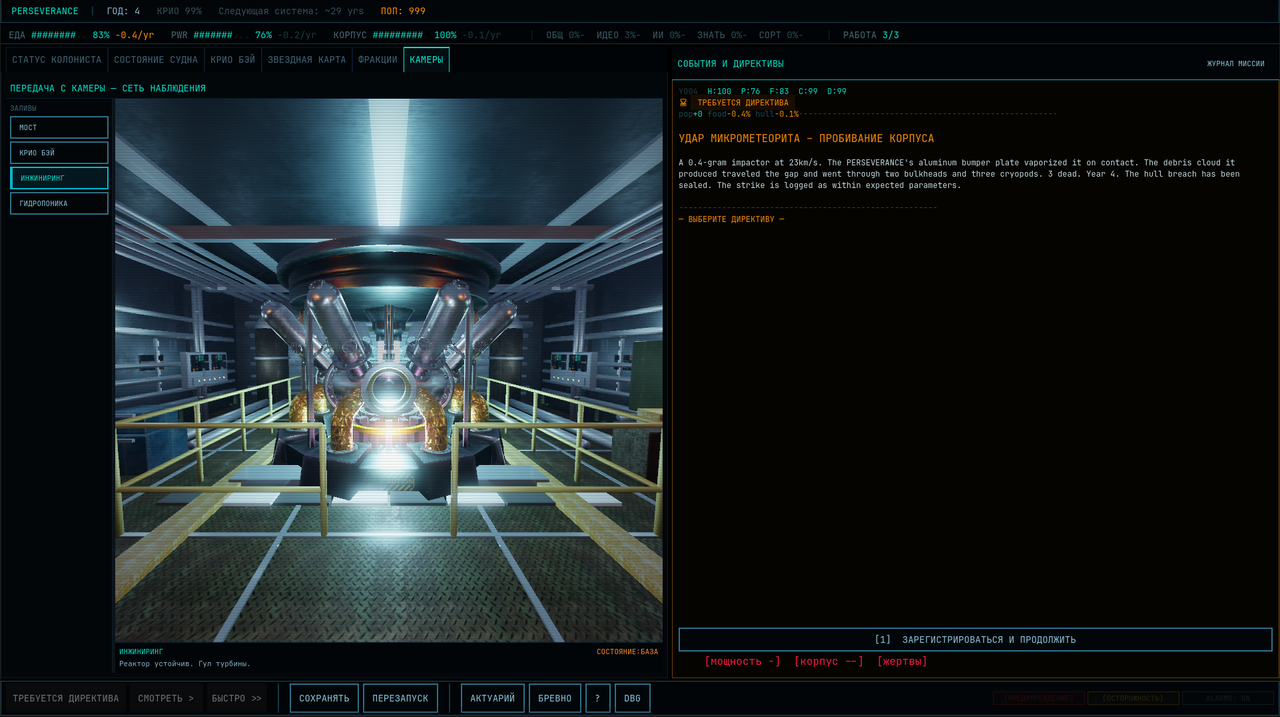The width and height of the screenshot is (1280, 717).
Task: Click the Актуарий button
Action: point(493,698)
